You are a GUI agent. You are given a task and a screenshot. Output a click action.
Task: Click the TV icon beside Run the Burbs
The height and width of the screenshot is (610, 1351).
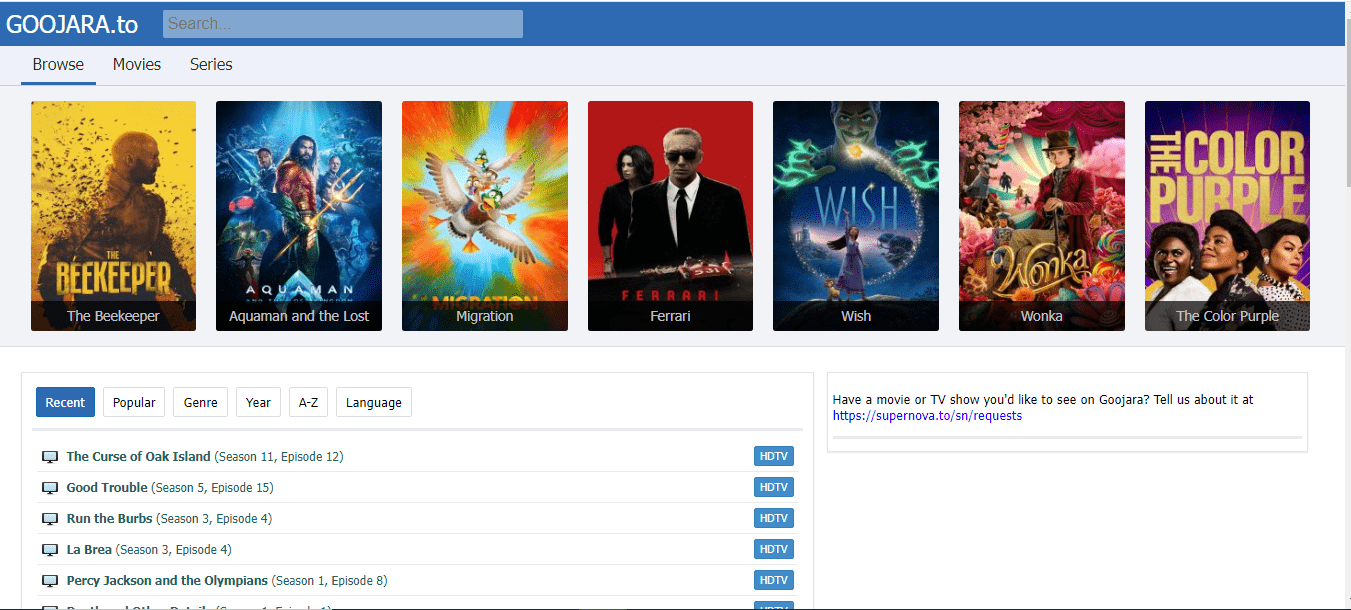50,519
